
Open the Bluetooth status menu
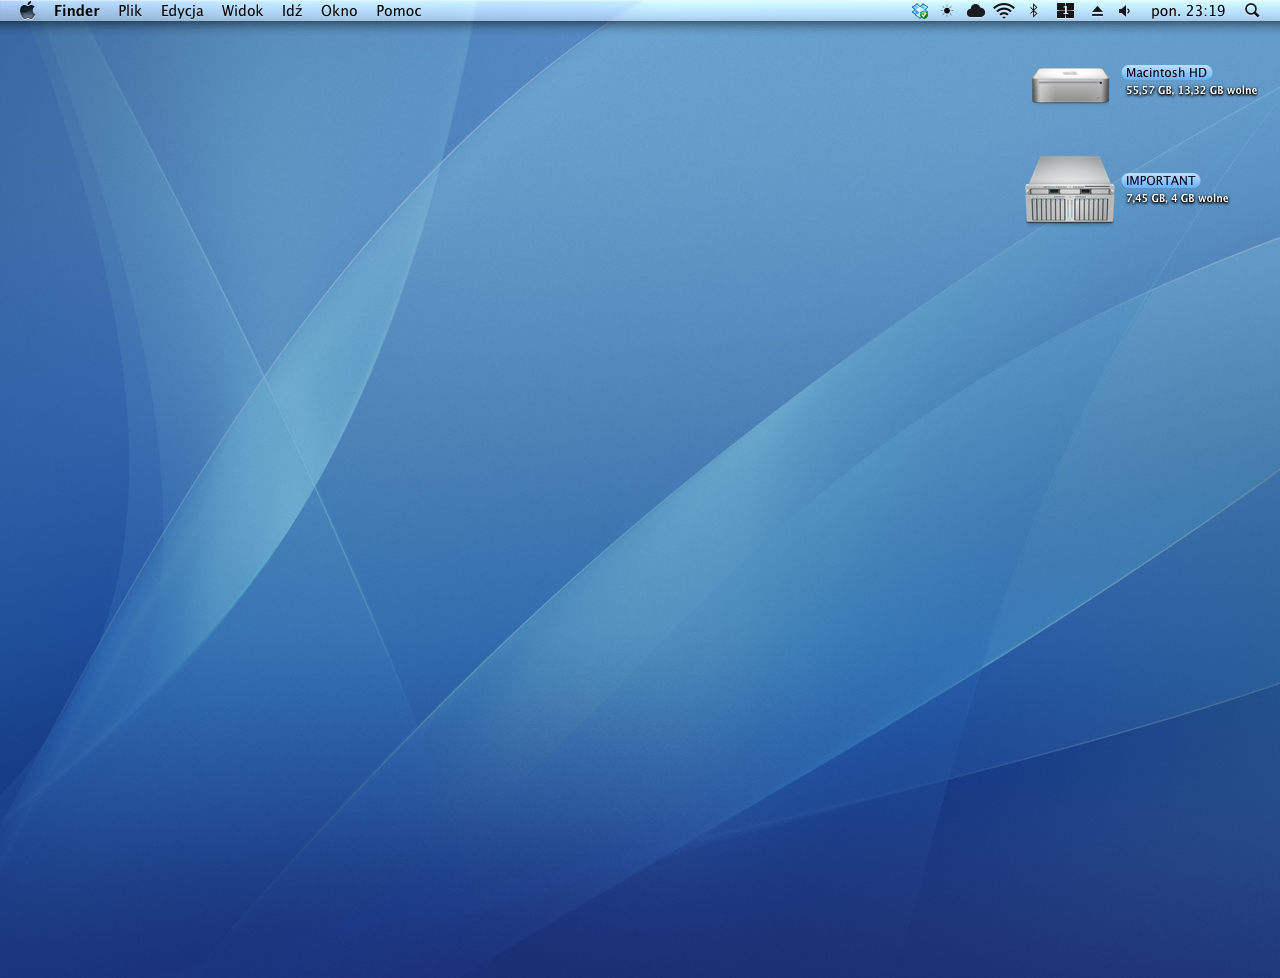[x=1034, y=11]
